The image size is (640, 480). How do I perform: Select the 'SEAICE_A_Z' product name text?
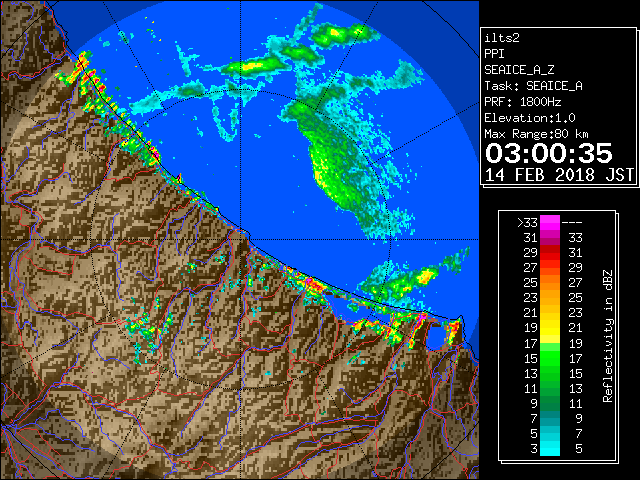point(519,70)
